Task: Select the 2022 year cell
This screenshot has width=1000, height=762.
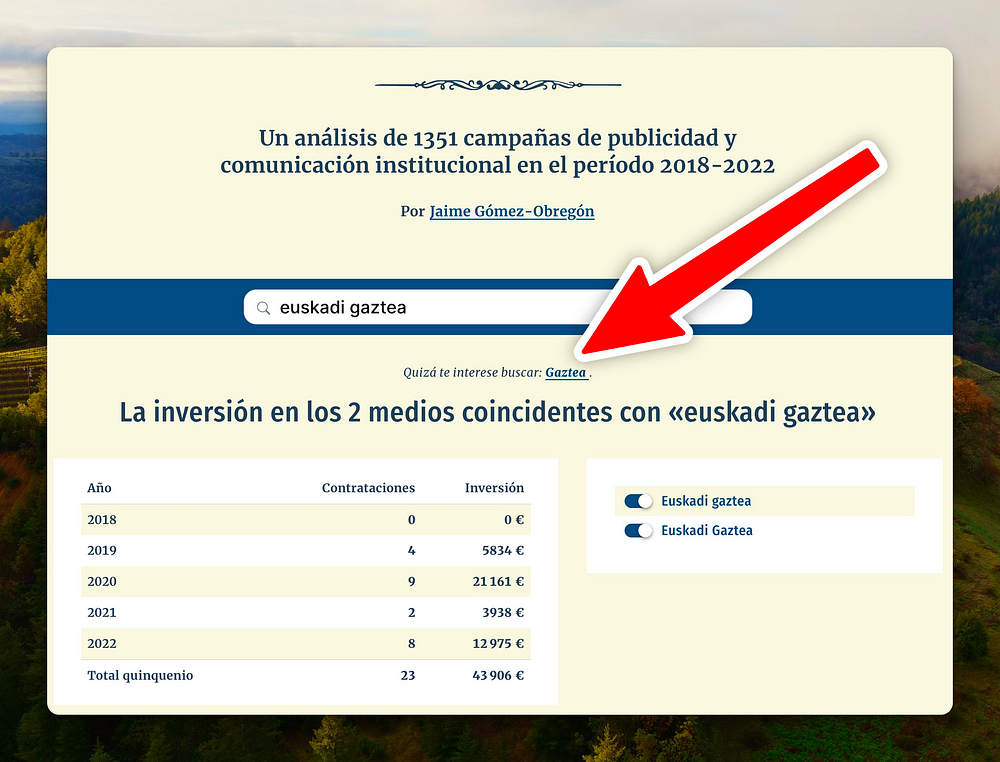Action: (x=102, y=643)
